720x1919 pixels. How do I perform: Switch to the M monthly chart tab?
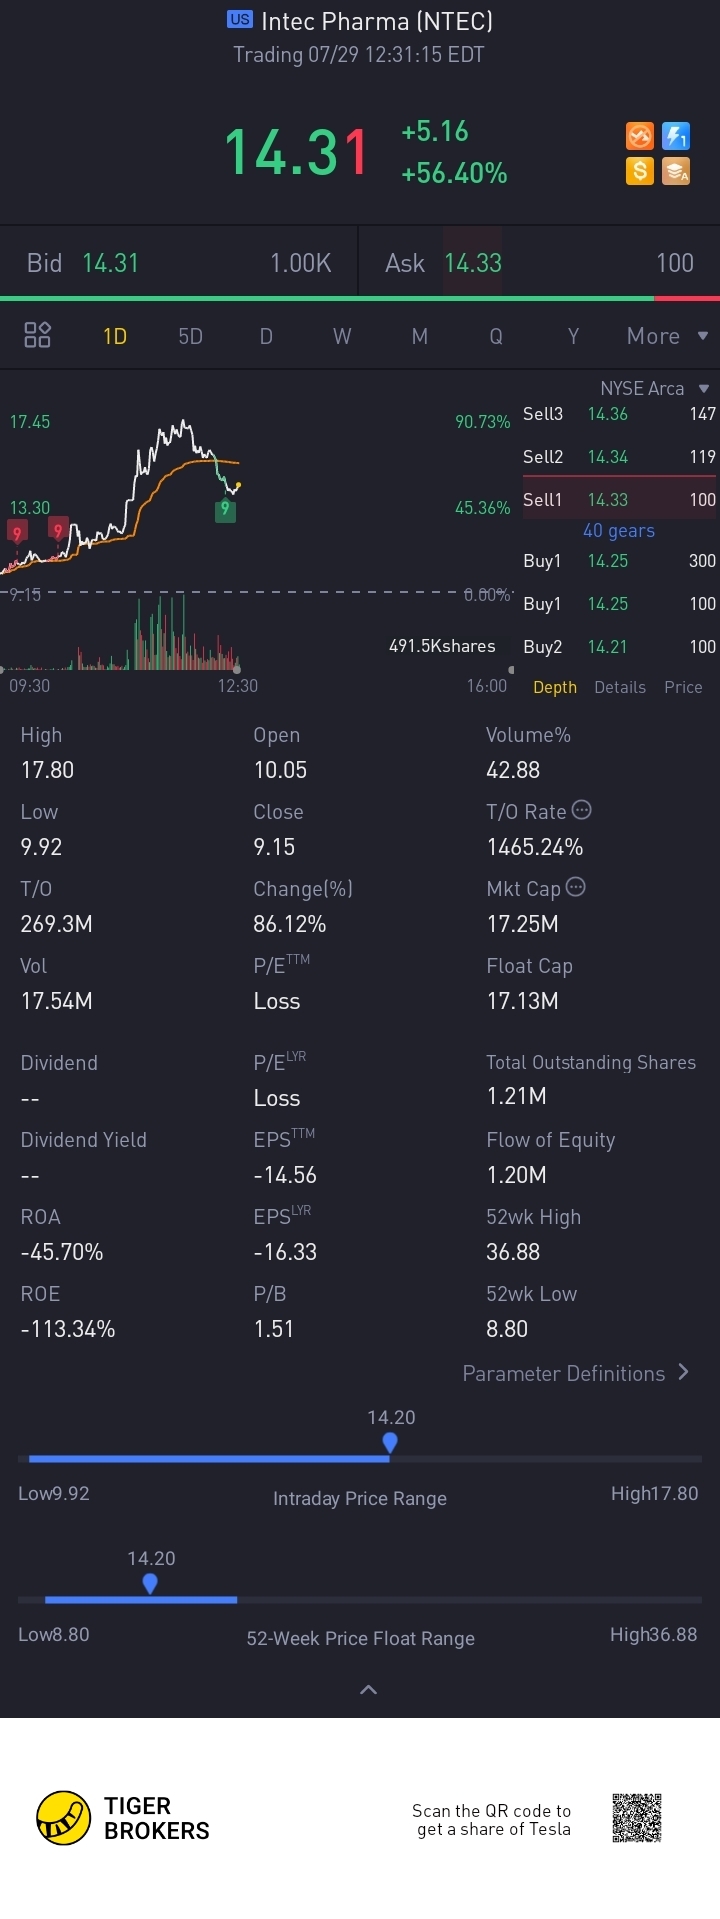tap(420, 336)
